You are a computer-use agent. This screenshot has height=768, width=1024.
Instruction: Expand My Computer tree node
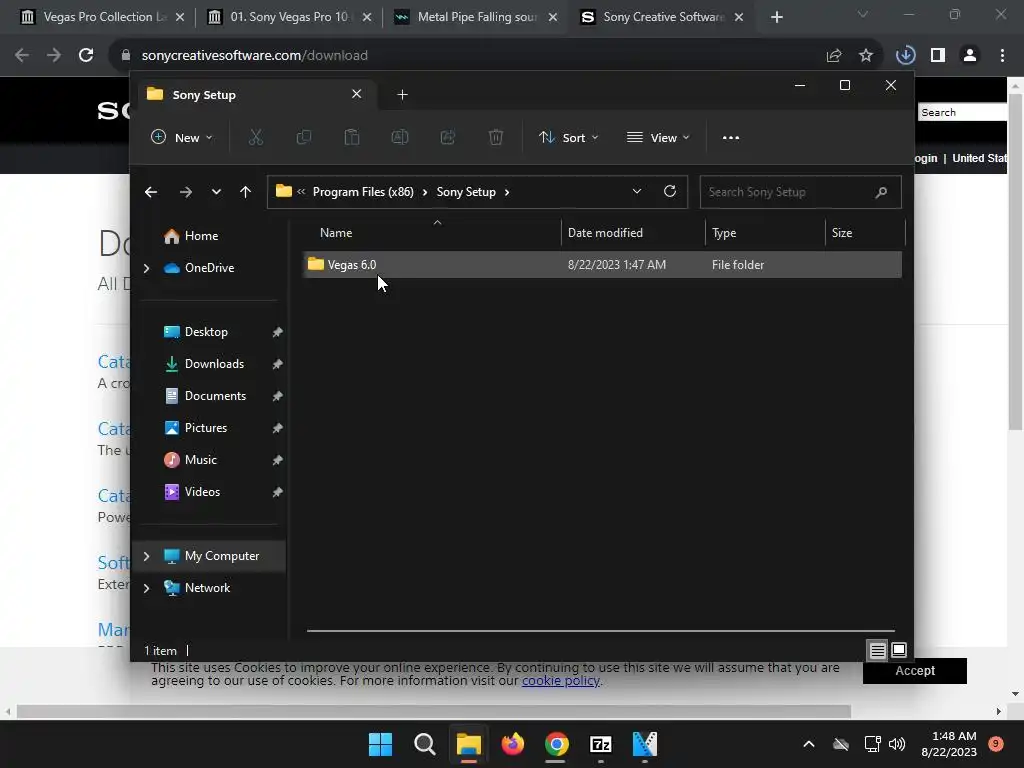tap(146, 556)
